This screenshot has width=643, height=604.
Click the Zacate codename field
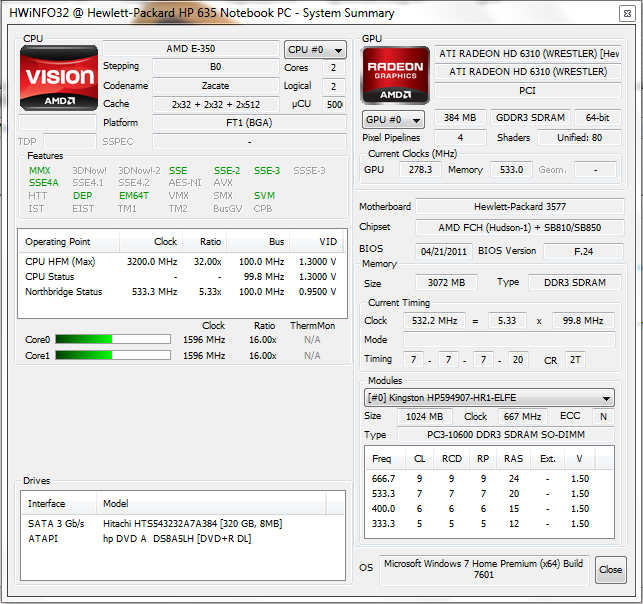pos(216,86)
